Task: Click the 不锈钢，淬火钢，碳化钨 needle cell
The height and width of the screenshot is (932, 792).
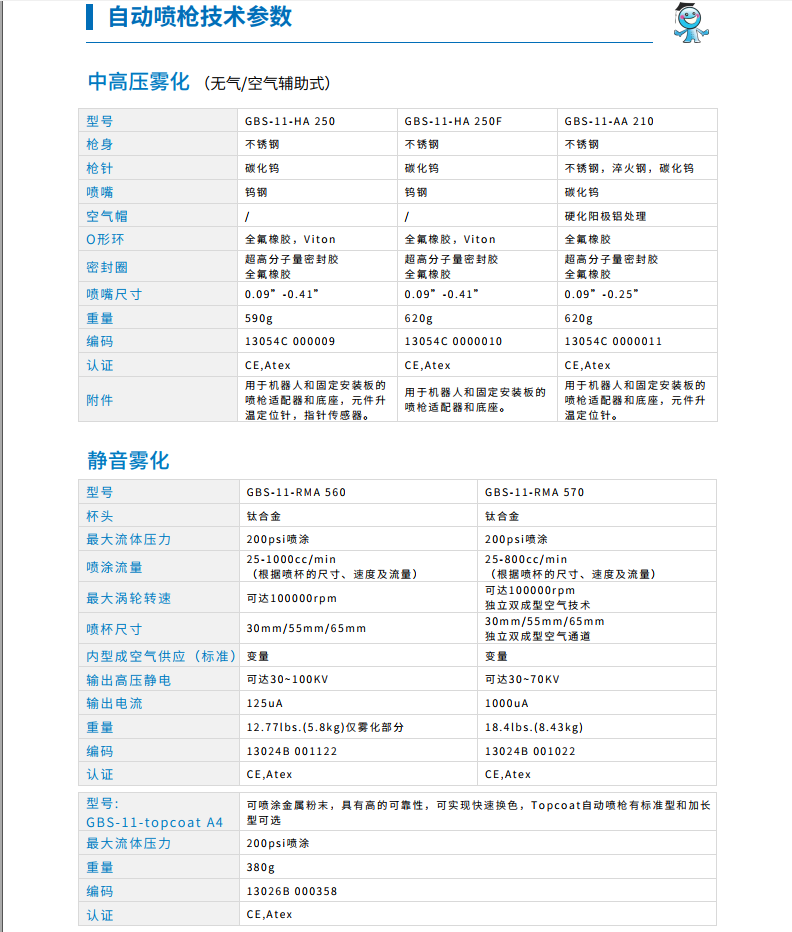Action: [x=628, y=168]
